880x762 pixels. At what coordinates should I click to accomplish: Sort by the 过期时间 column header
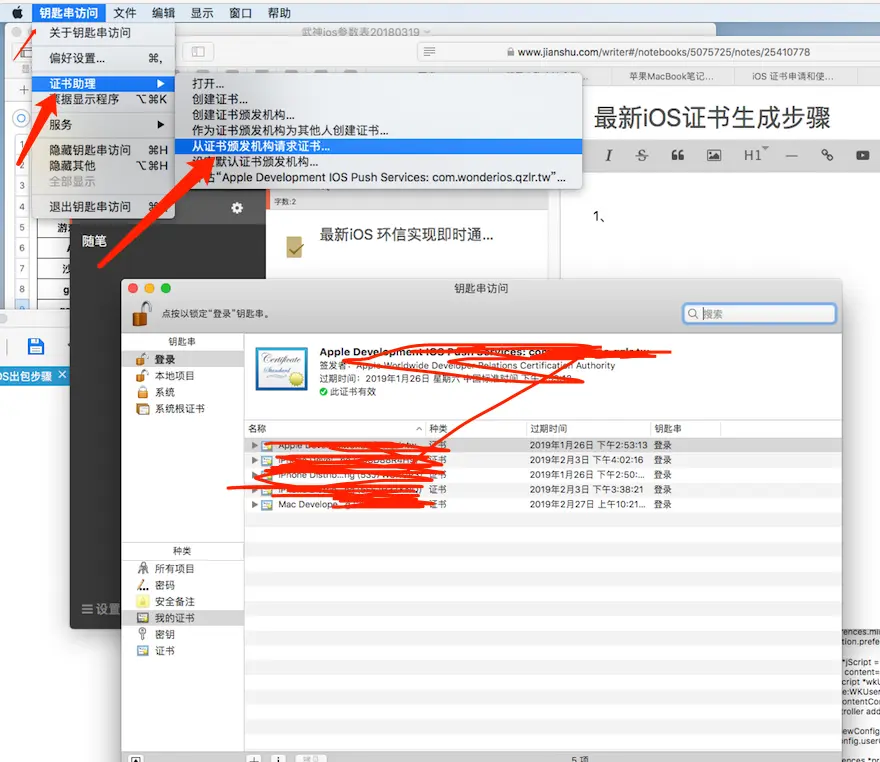[x=588, y=429]
